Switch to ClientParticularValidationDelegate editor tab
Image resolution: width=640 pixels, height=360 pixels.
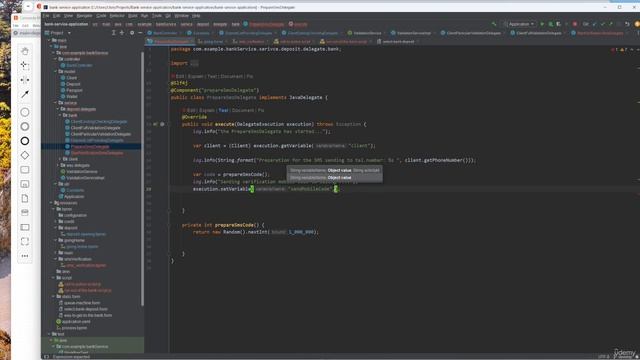473,33
